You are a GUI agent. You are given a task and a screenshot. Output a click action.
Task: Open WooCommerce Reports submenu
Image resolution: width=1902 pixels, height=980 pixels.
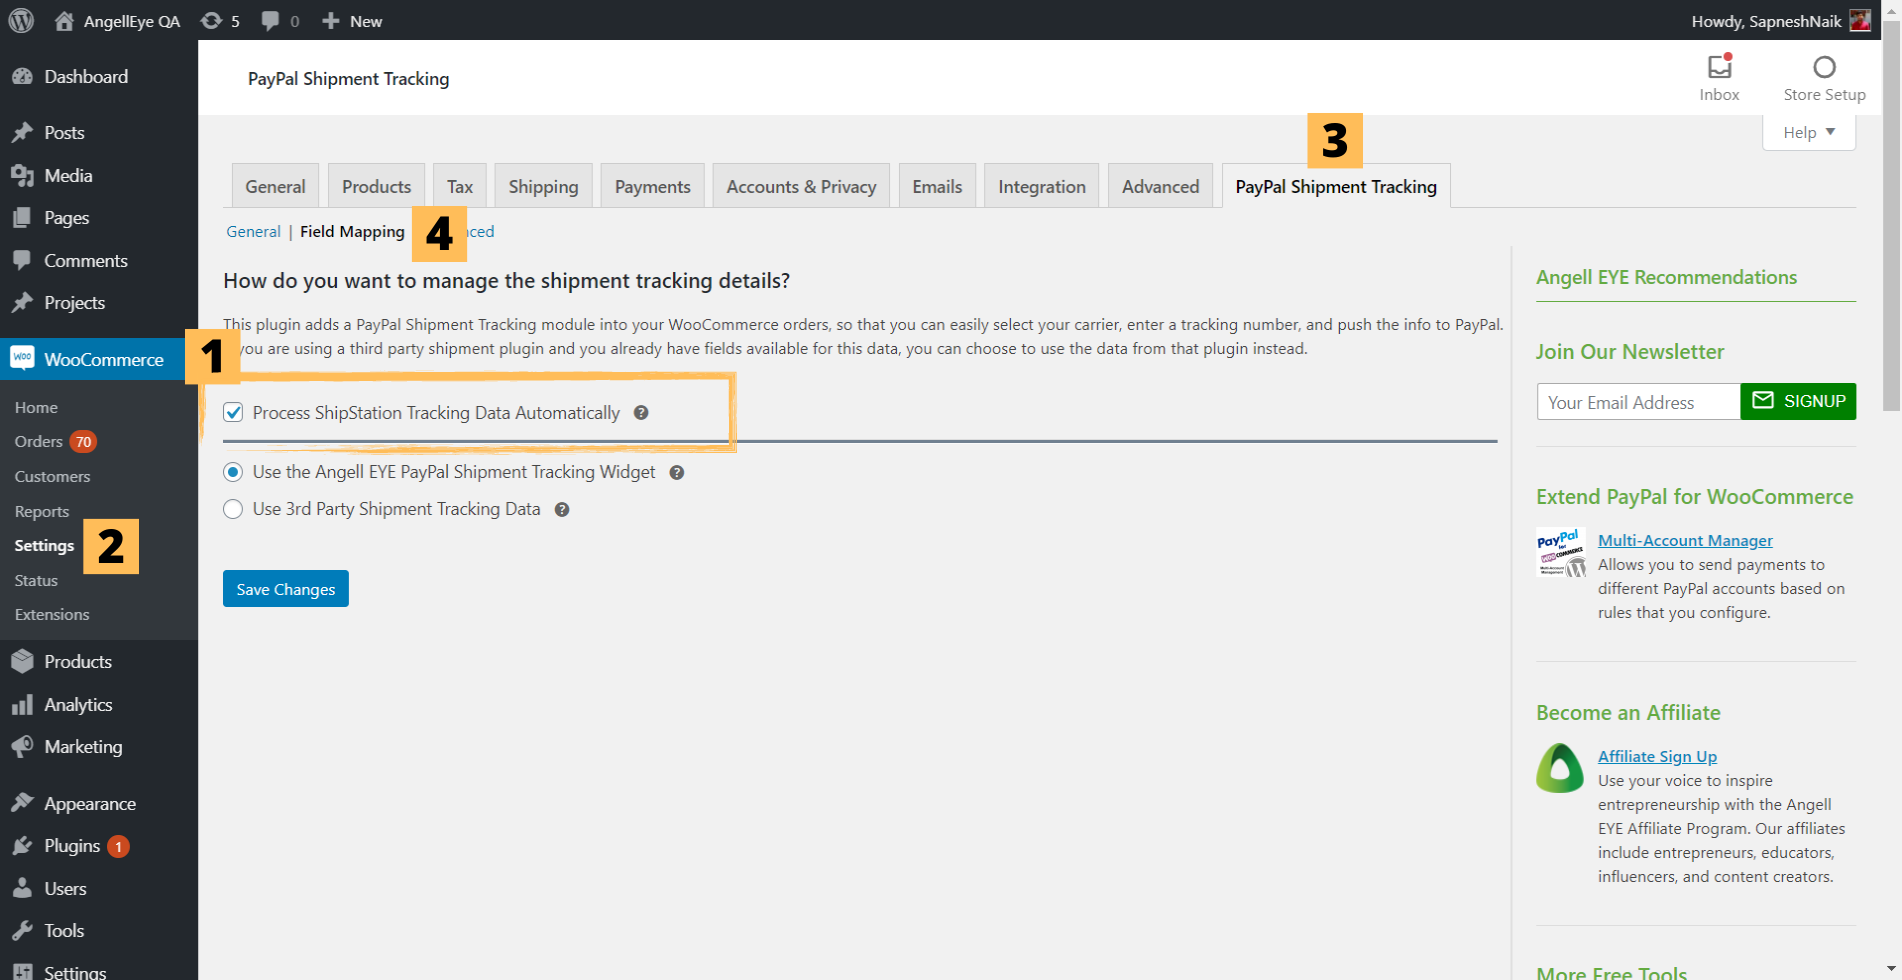[x=42, y=511]
